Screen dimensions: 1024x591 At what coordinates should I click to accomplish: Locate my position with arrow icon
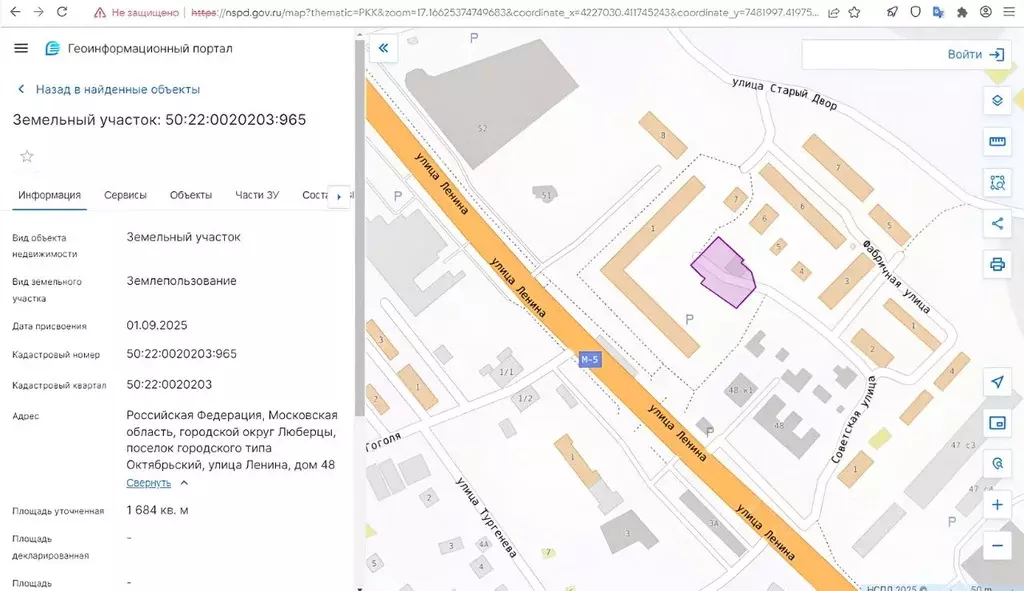(x=996, y=382)
